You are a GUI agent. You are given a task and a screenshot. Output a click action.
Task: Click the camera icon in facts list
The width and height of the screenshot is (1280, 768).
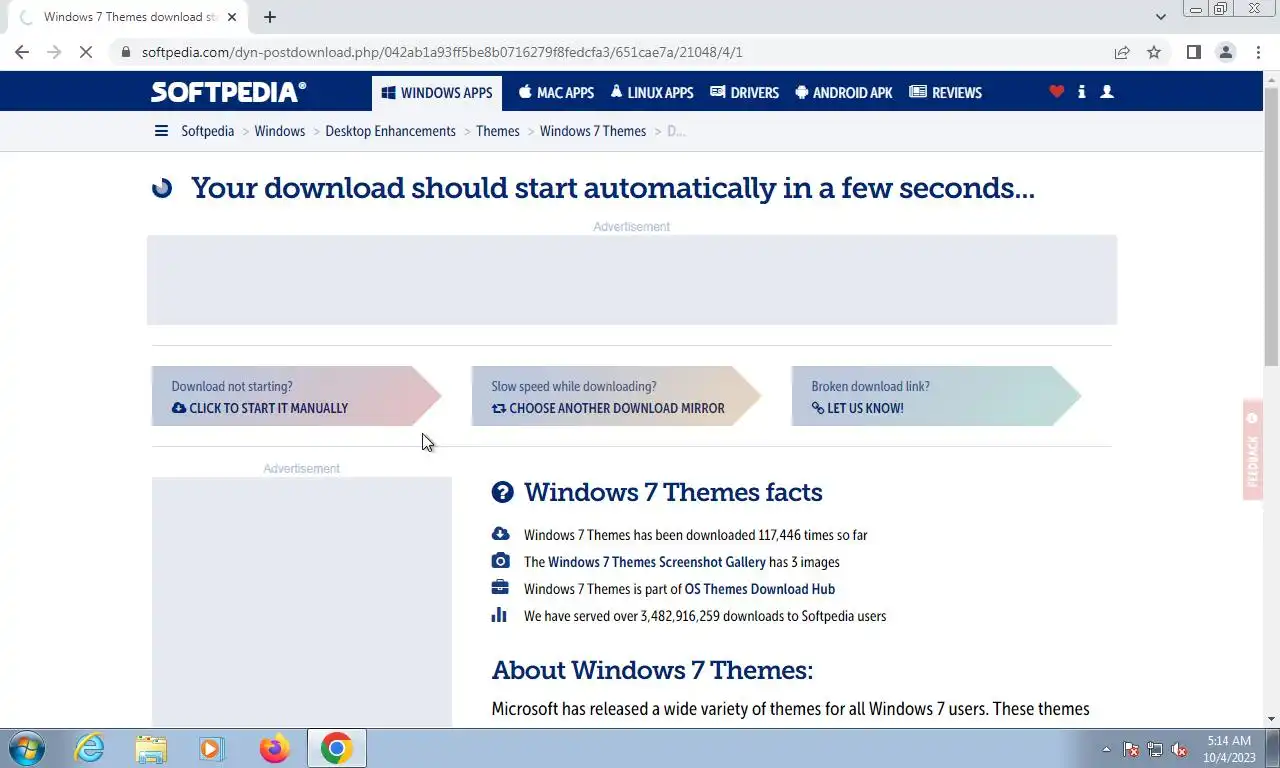click(x=500, y=561)
